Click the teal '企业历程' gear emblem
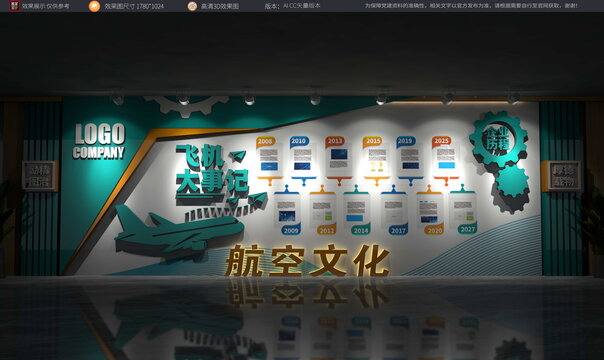 point(498,139)
